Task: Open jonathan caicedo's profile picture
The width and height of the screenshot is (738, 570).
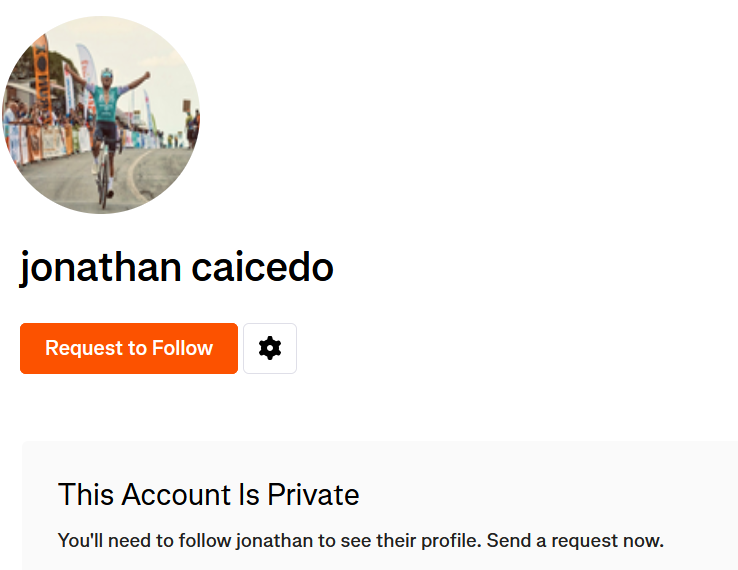Action: coord(100,114)
